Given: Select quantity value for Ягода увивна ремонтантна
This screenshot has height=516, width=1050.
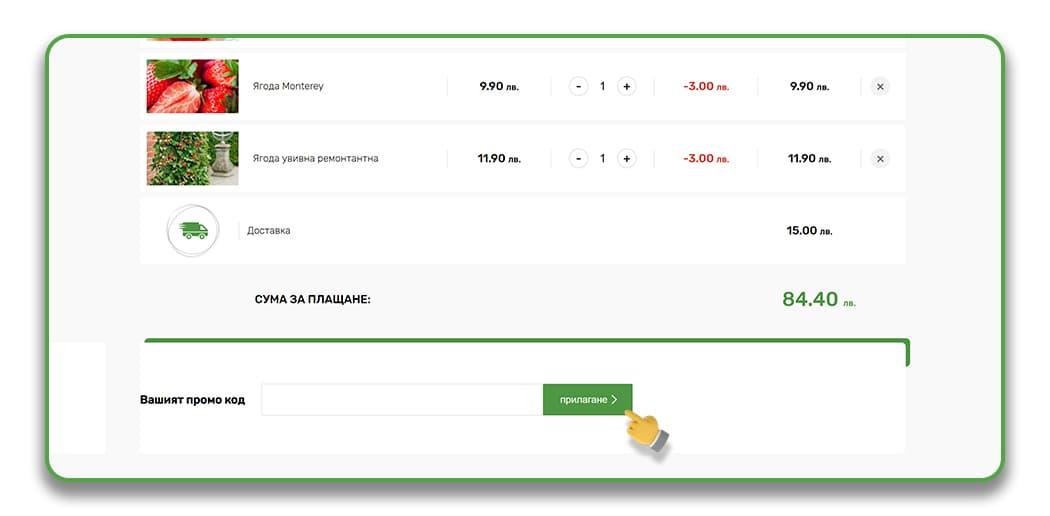Looking at the screenshot, I should (602, 159).
